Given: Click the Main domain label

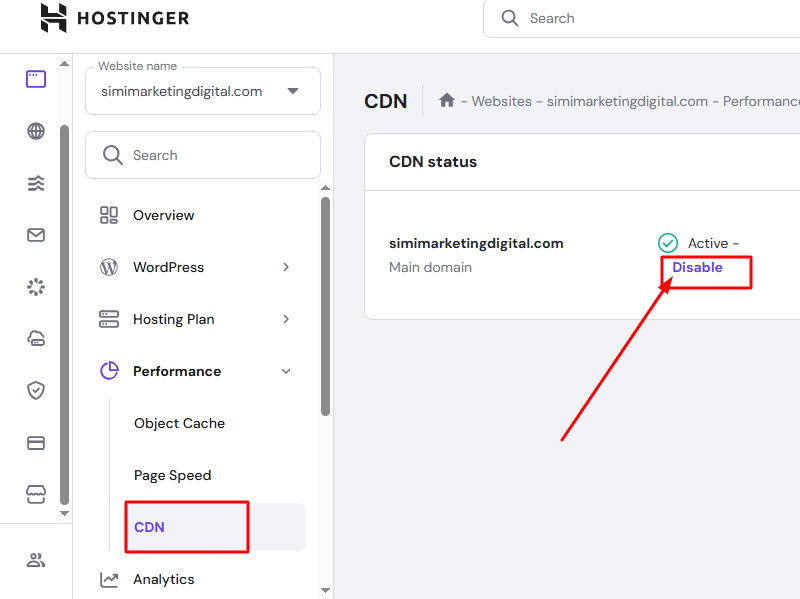Looking at the screenshot, I should [x=430, y=267].
